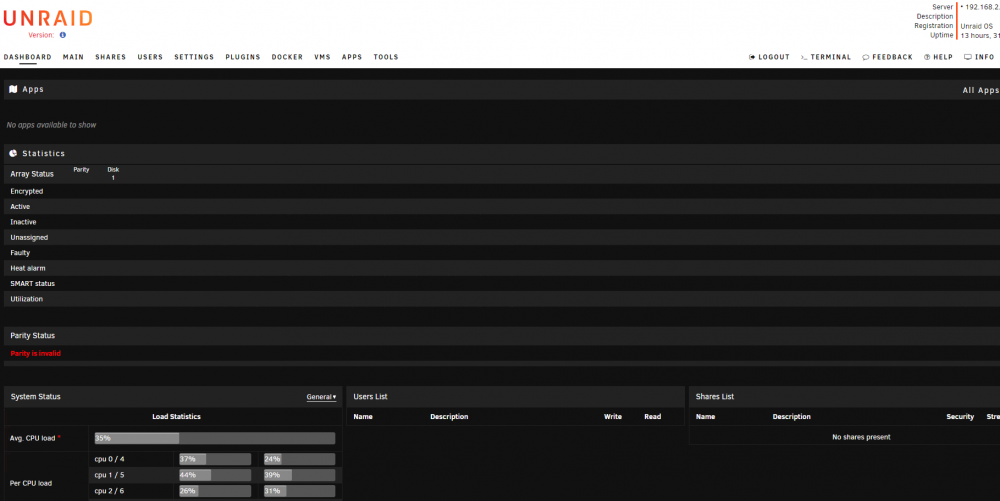Toggle the Help mode
Image resolution: width=1000 pixels, height=501 pixels.
click(938, 57)
